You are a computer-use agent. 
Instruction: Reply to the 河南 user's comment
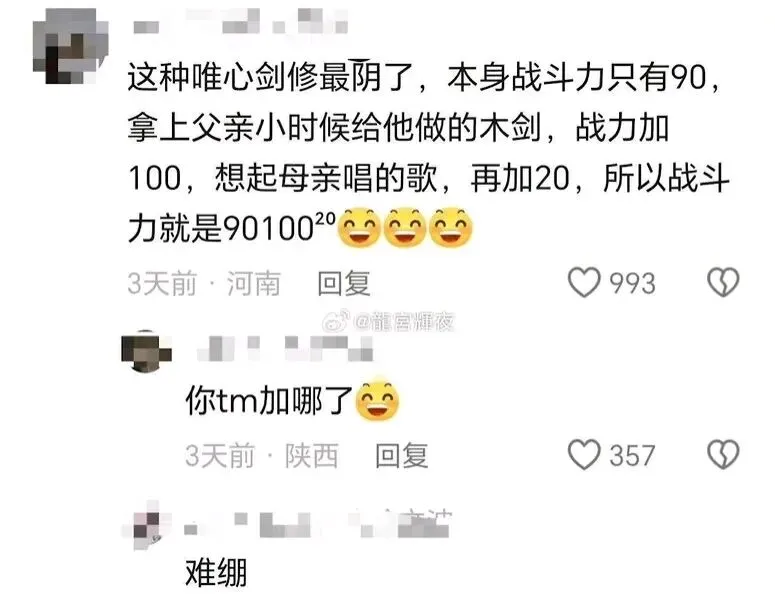[x=344, y=283]
